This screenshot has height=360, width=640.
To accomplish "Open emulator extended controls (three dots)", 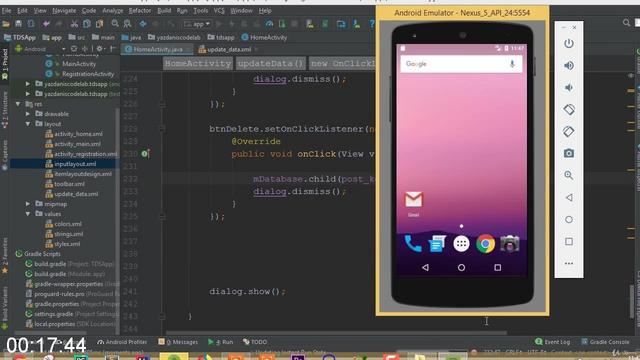I will (x=569, y=264).
